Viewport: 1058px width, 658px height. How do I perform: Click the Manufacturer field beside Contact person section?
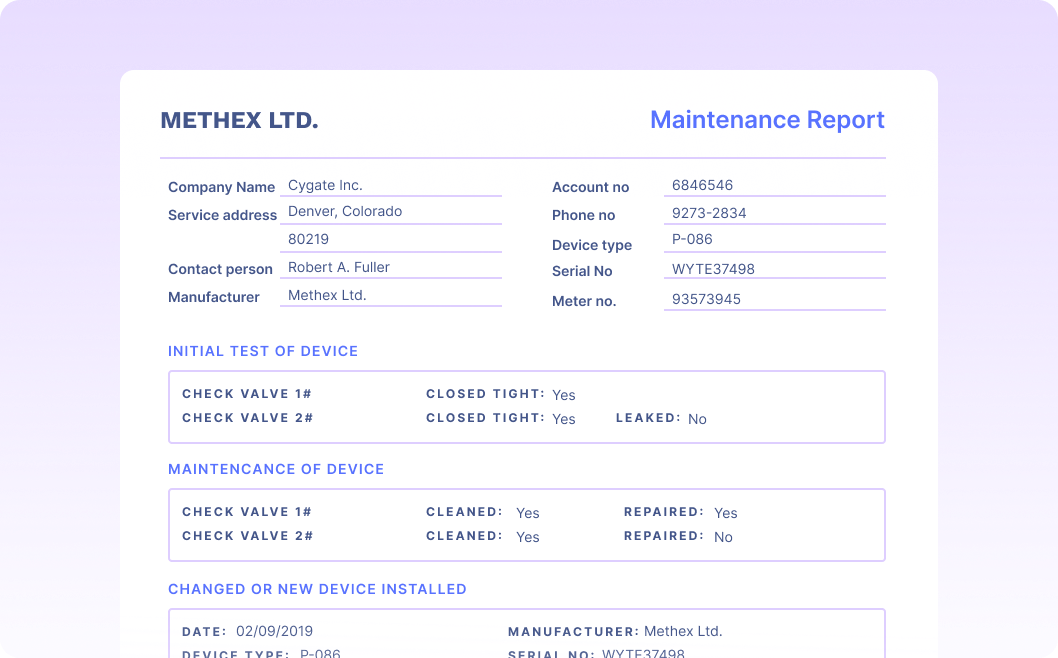click(x=390, y=295)
